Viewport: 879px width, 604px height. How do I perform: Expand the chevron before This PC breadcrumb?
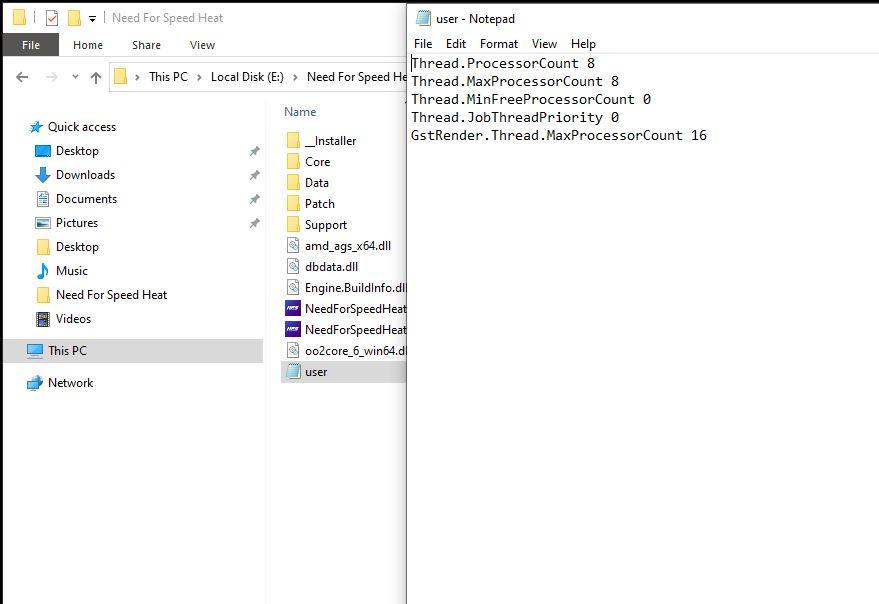tap(137, 77)
